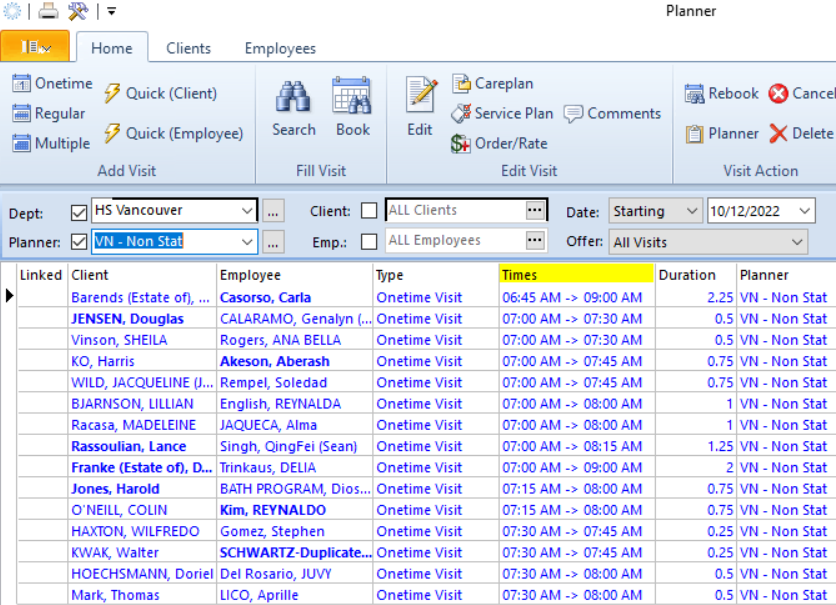Click the Print icon
836x605 pixels.
(x=47, y=11)
